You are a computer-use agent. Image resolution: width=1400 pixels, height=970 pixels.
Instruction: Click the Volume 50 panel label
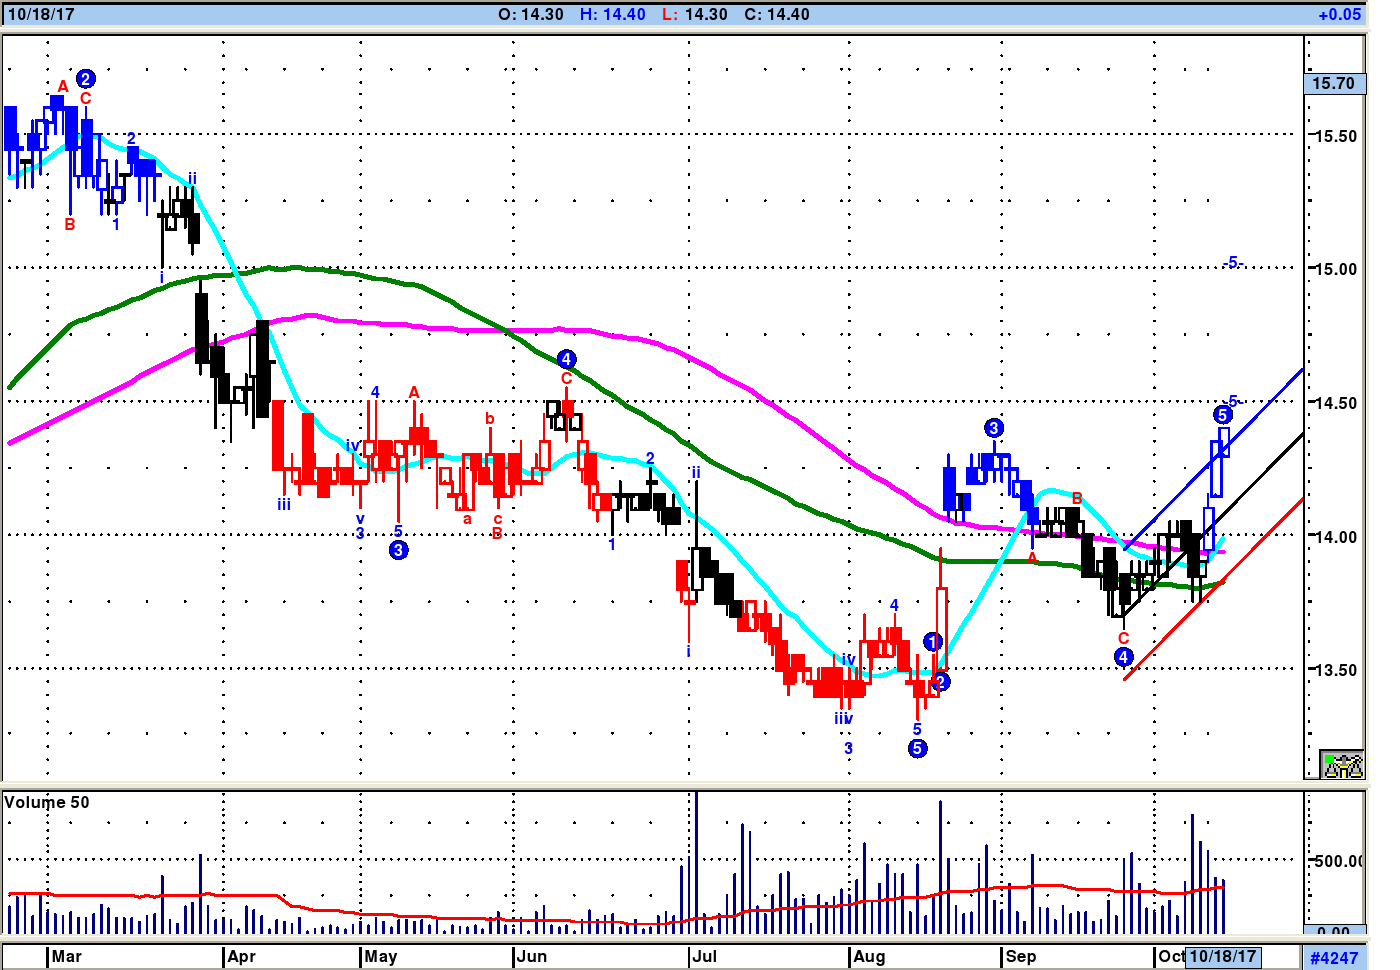coord(47,802)
